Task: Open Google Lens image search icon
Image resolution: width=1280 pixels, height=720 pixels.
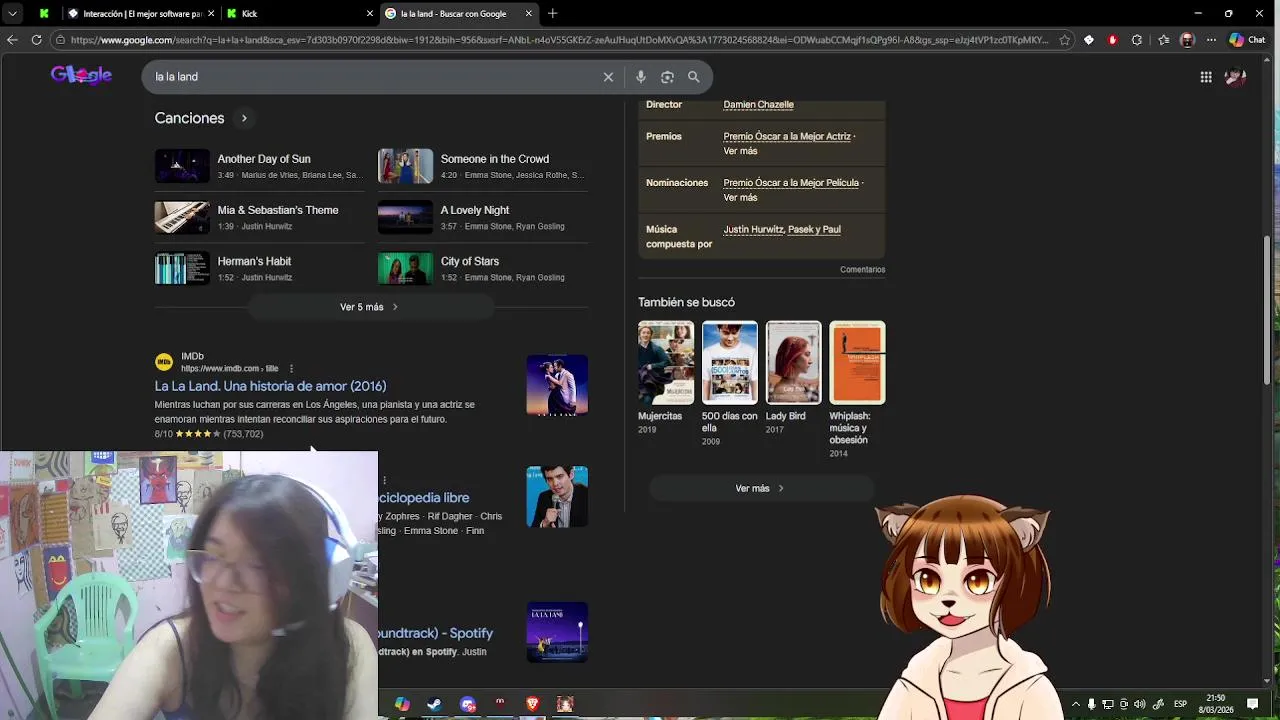Action: click(x=667, y=77)
